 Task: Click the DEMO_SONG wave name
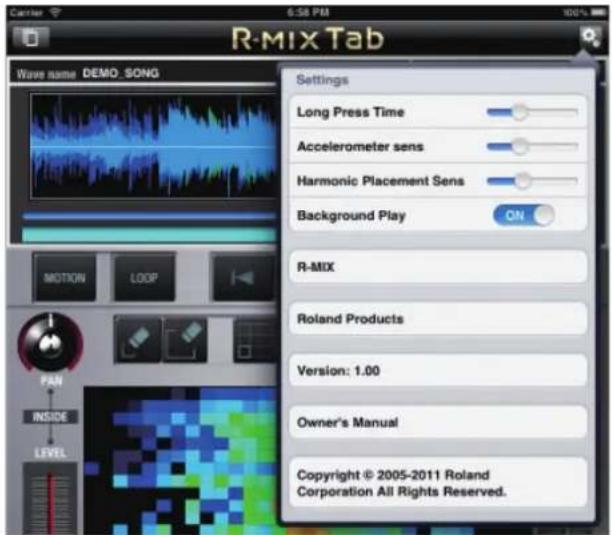[121, 73]
